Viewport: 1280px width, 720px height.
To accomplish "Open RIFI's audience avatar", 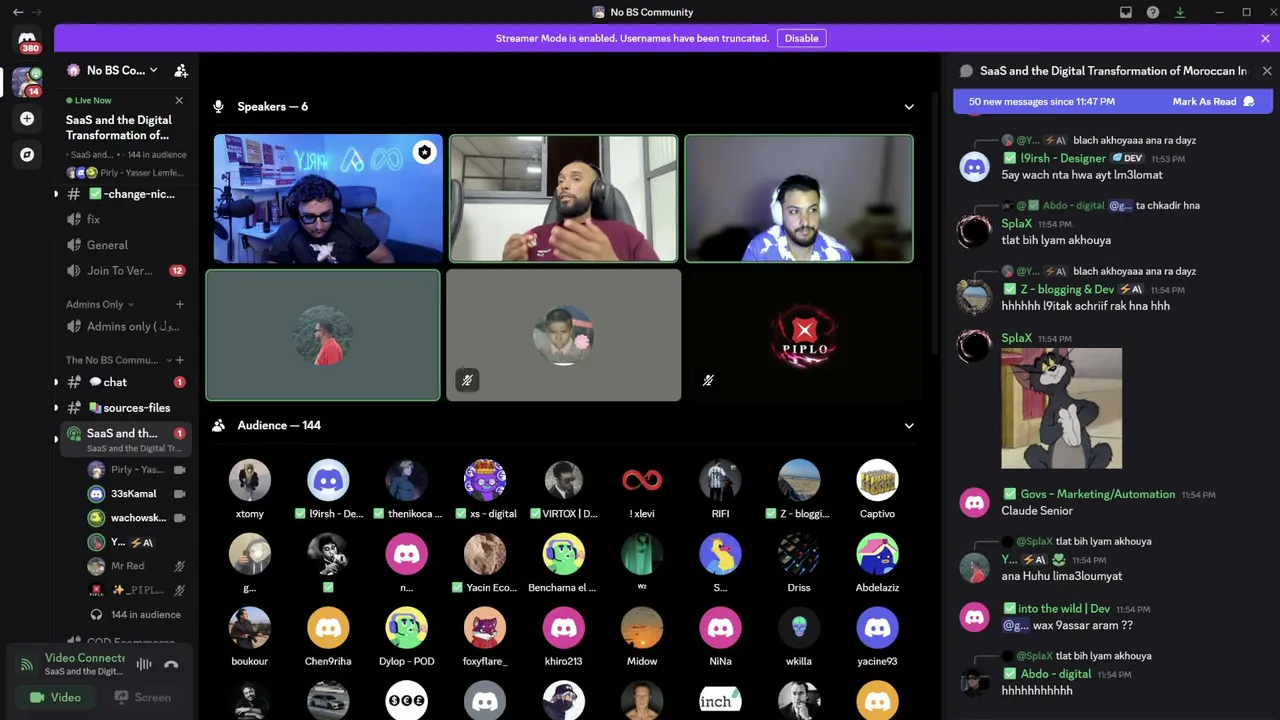I will click(720, 480).
